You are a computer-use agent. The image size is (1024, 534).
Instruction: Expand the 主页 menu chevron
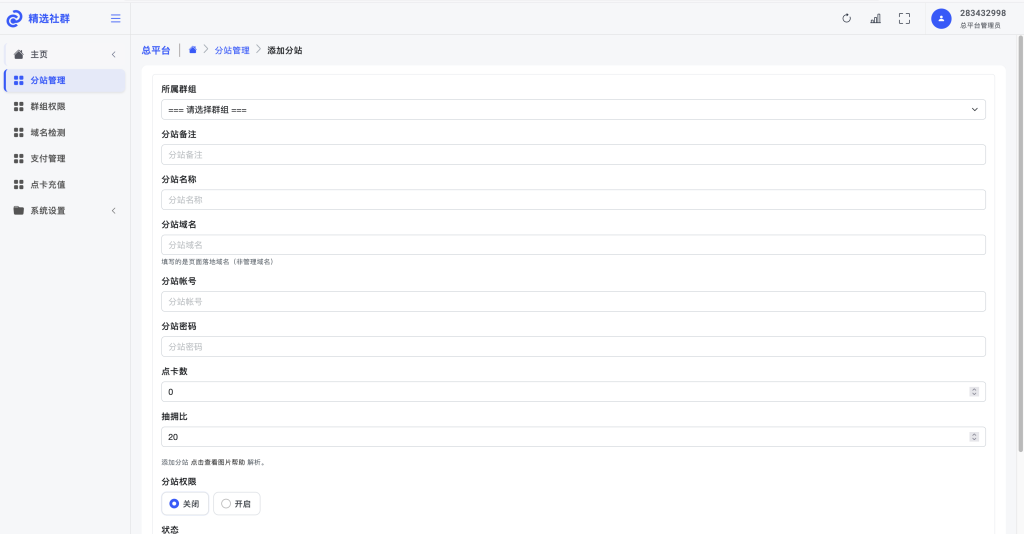[x=114, y=54]
